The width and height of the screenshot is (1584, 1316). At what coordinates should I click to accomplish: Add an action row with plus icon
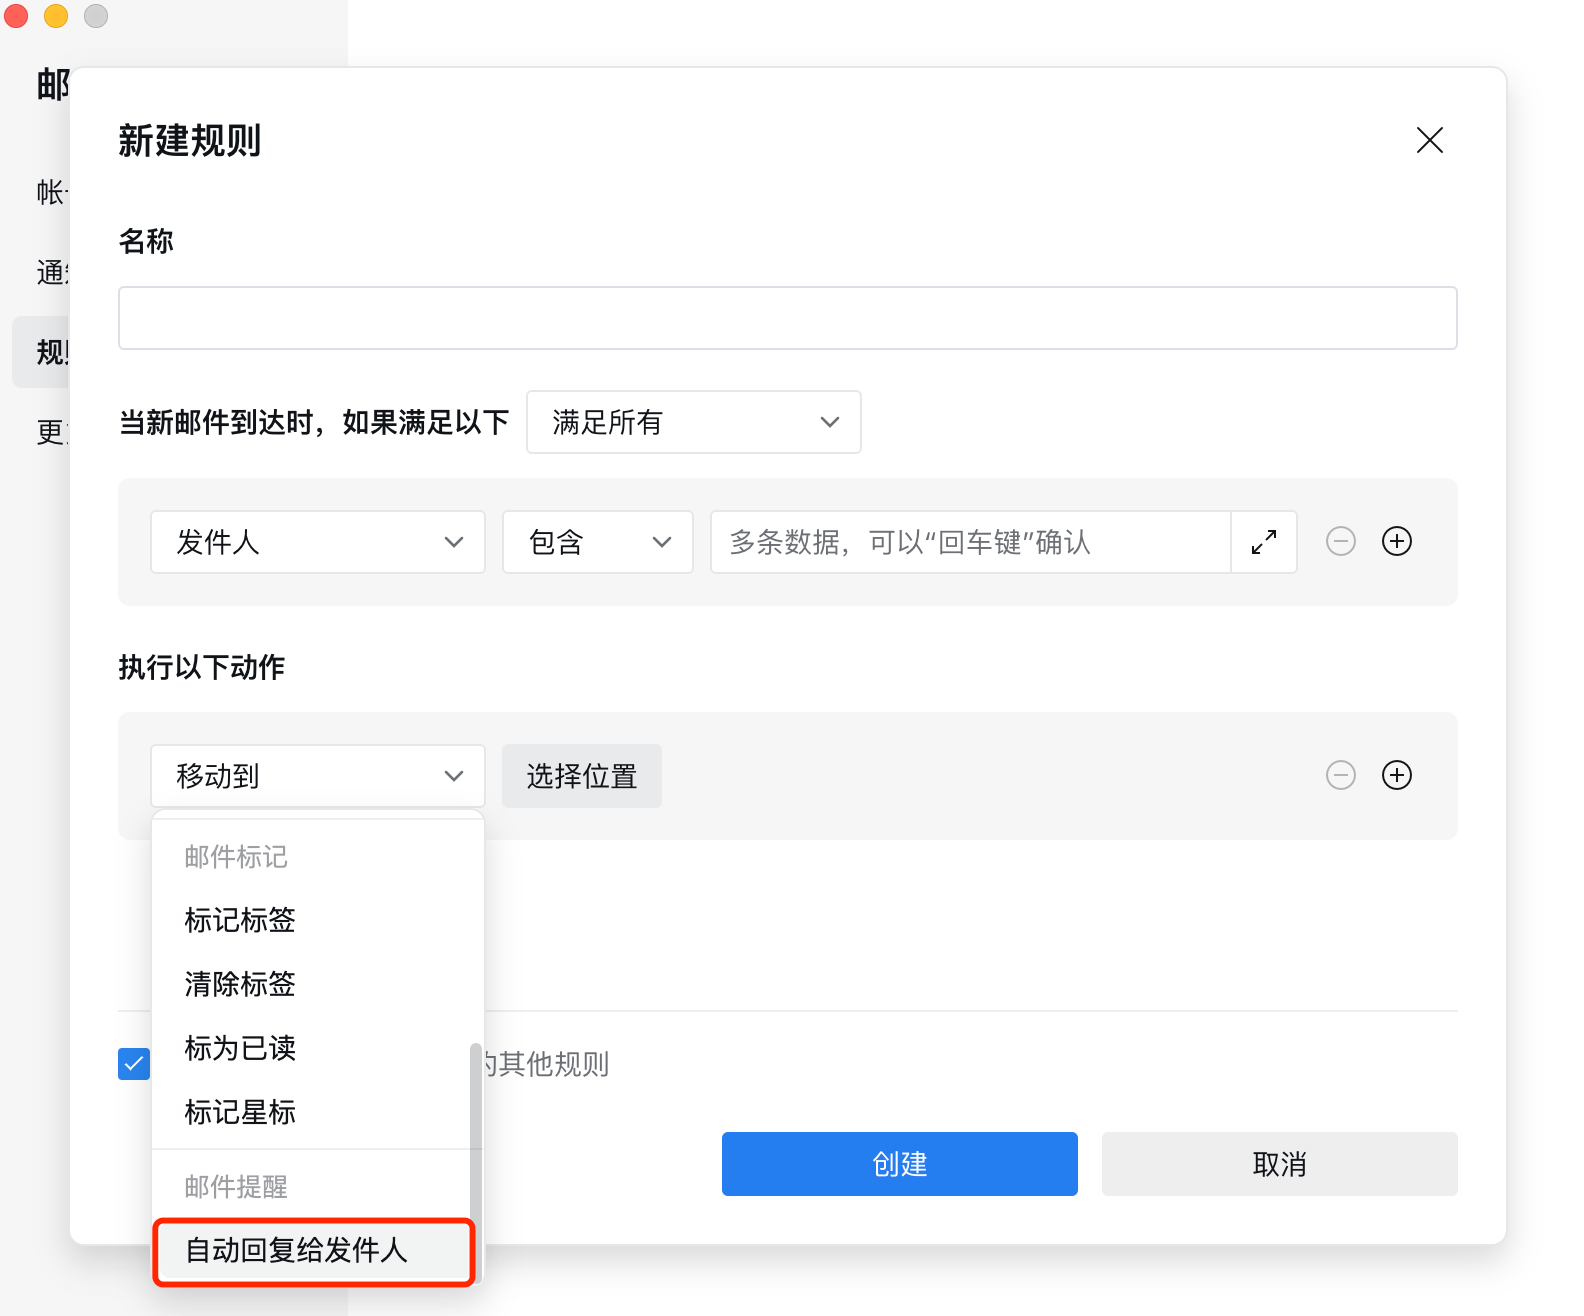pyautogui.click(x=1396, y=775)
